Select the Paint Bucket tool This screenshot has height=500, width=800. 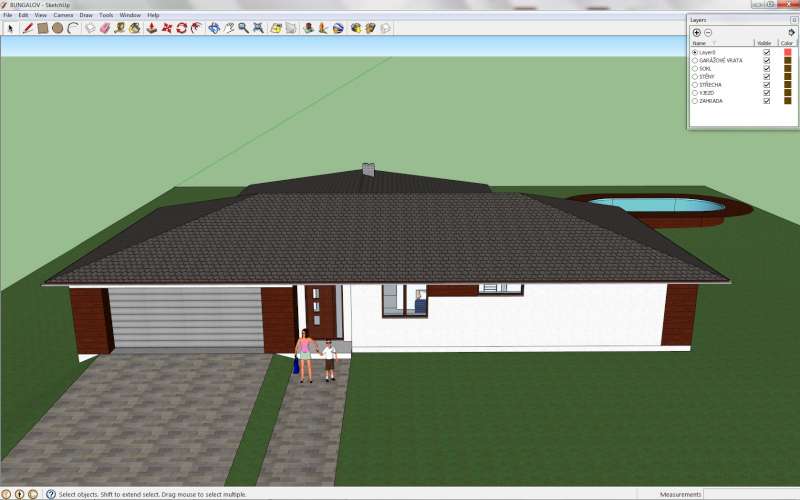tap(134, 28)
